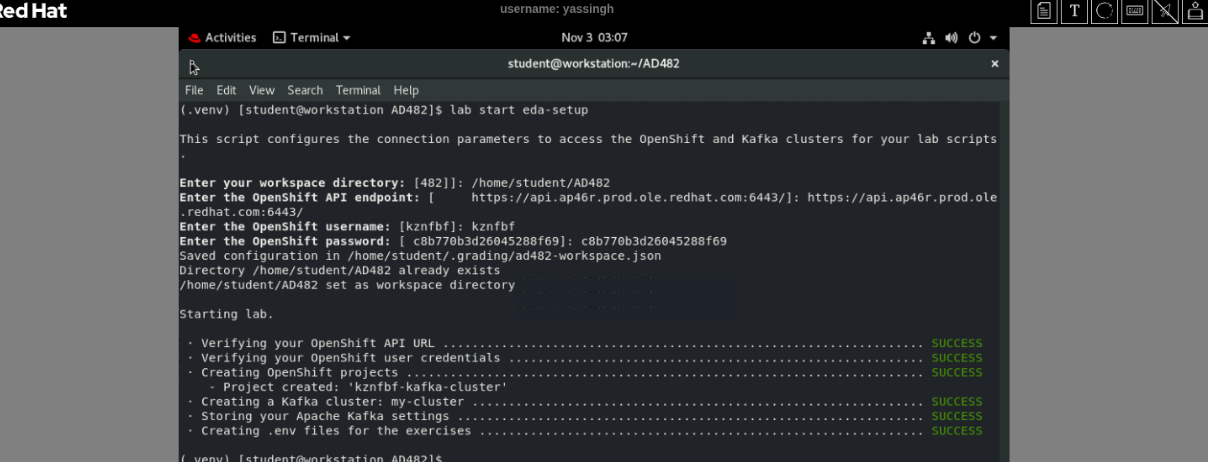Expand the system menu arrow
The image size is (1208, 462).
[x=994, y=38]
